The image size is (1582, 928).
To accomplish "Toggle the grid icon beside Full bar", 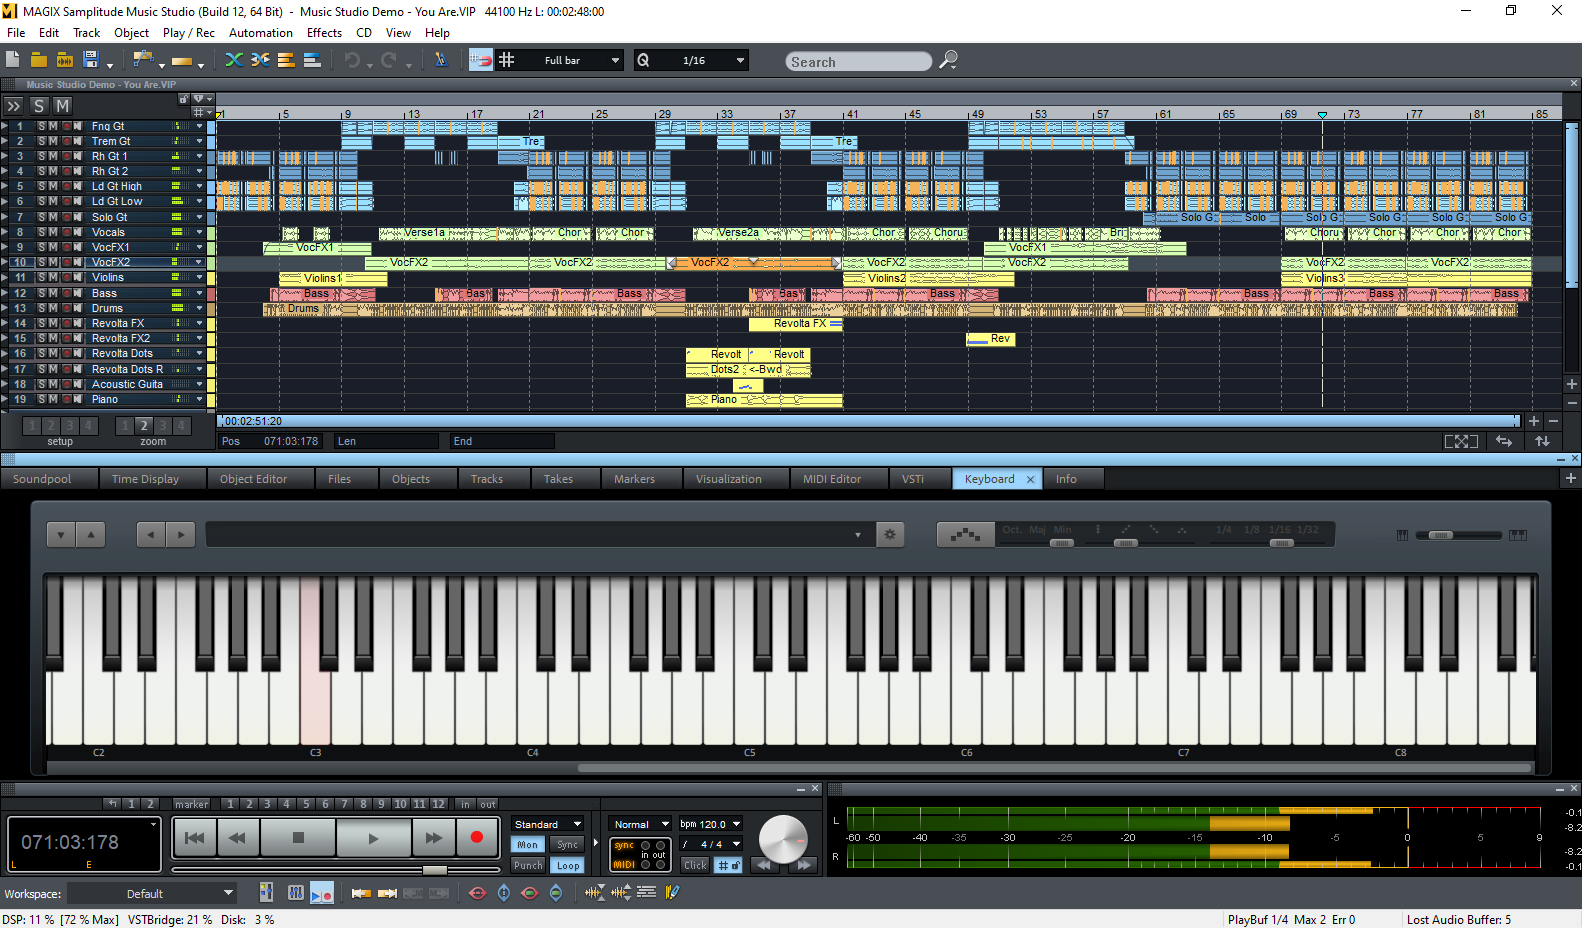I will click(507, 60).
